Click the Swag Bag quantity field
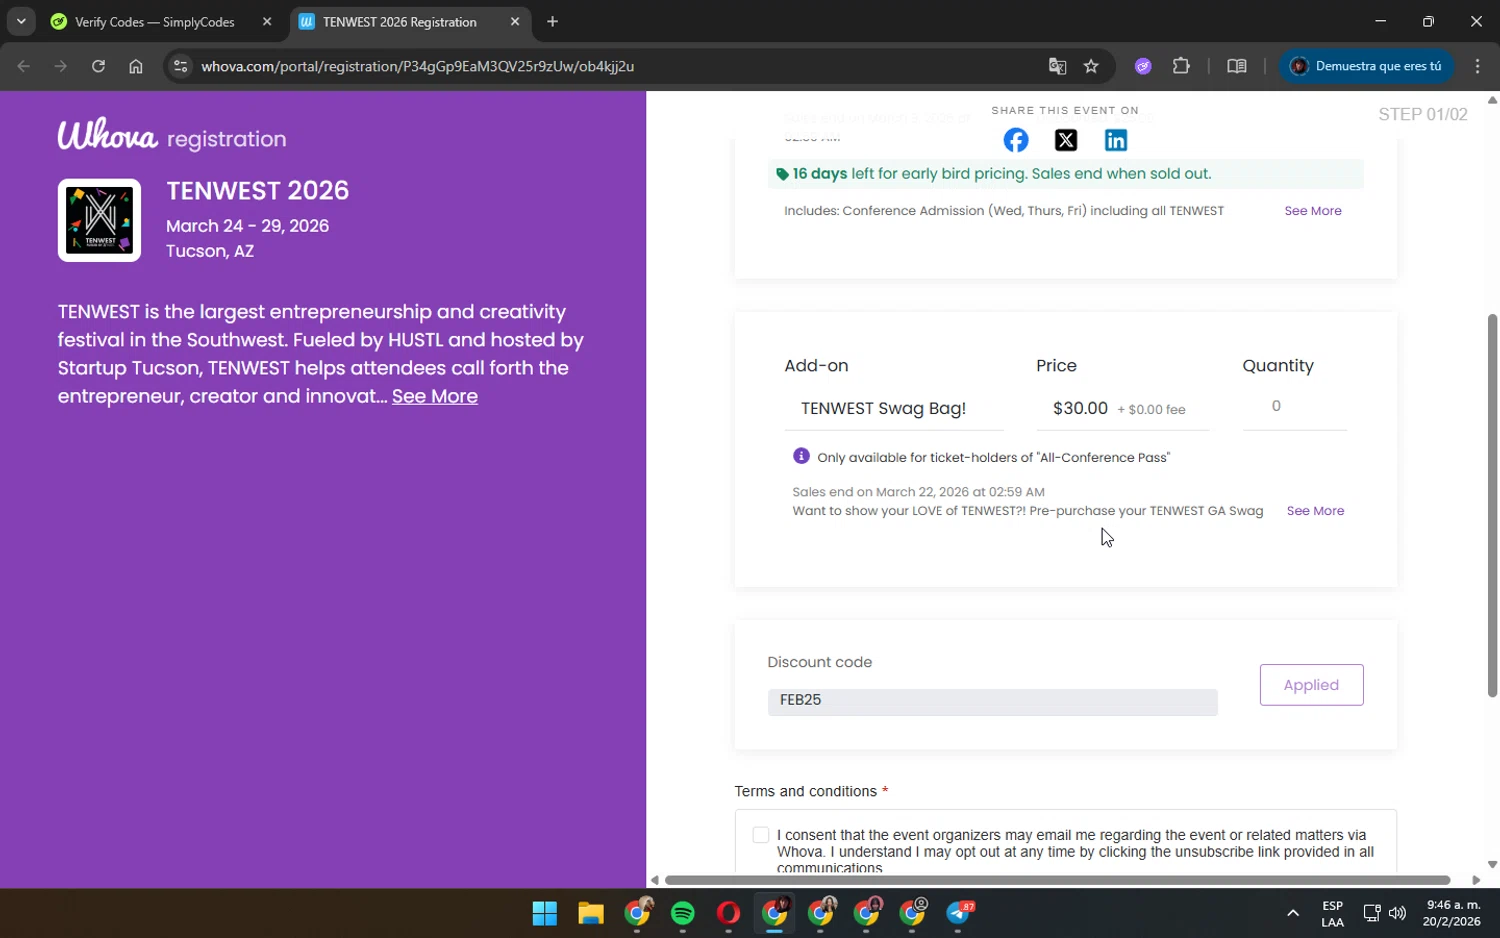1500x938 pixels. (1294, 407)
